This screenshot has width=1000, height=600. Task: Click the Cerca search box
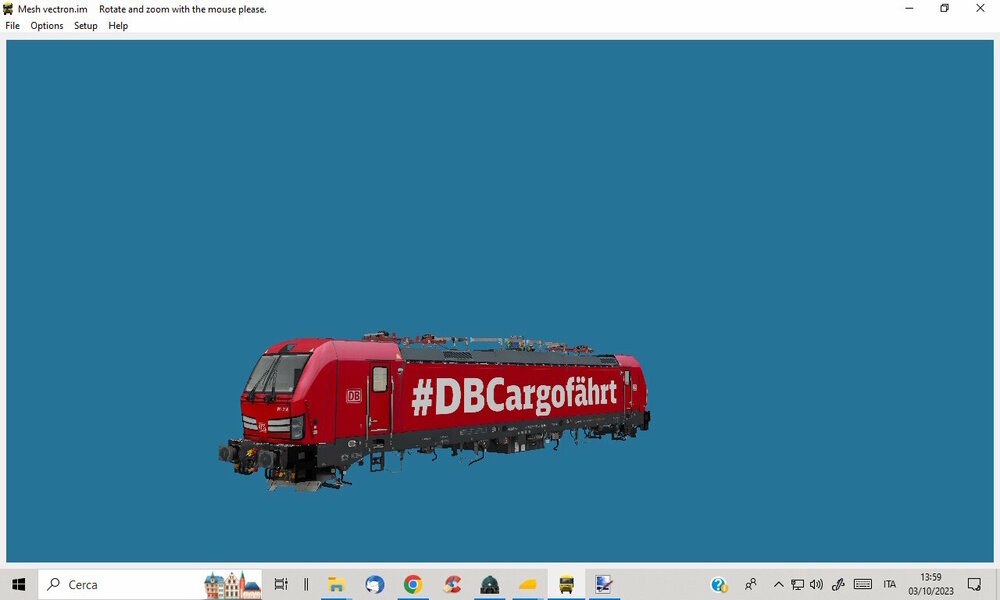coord(150,584)
